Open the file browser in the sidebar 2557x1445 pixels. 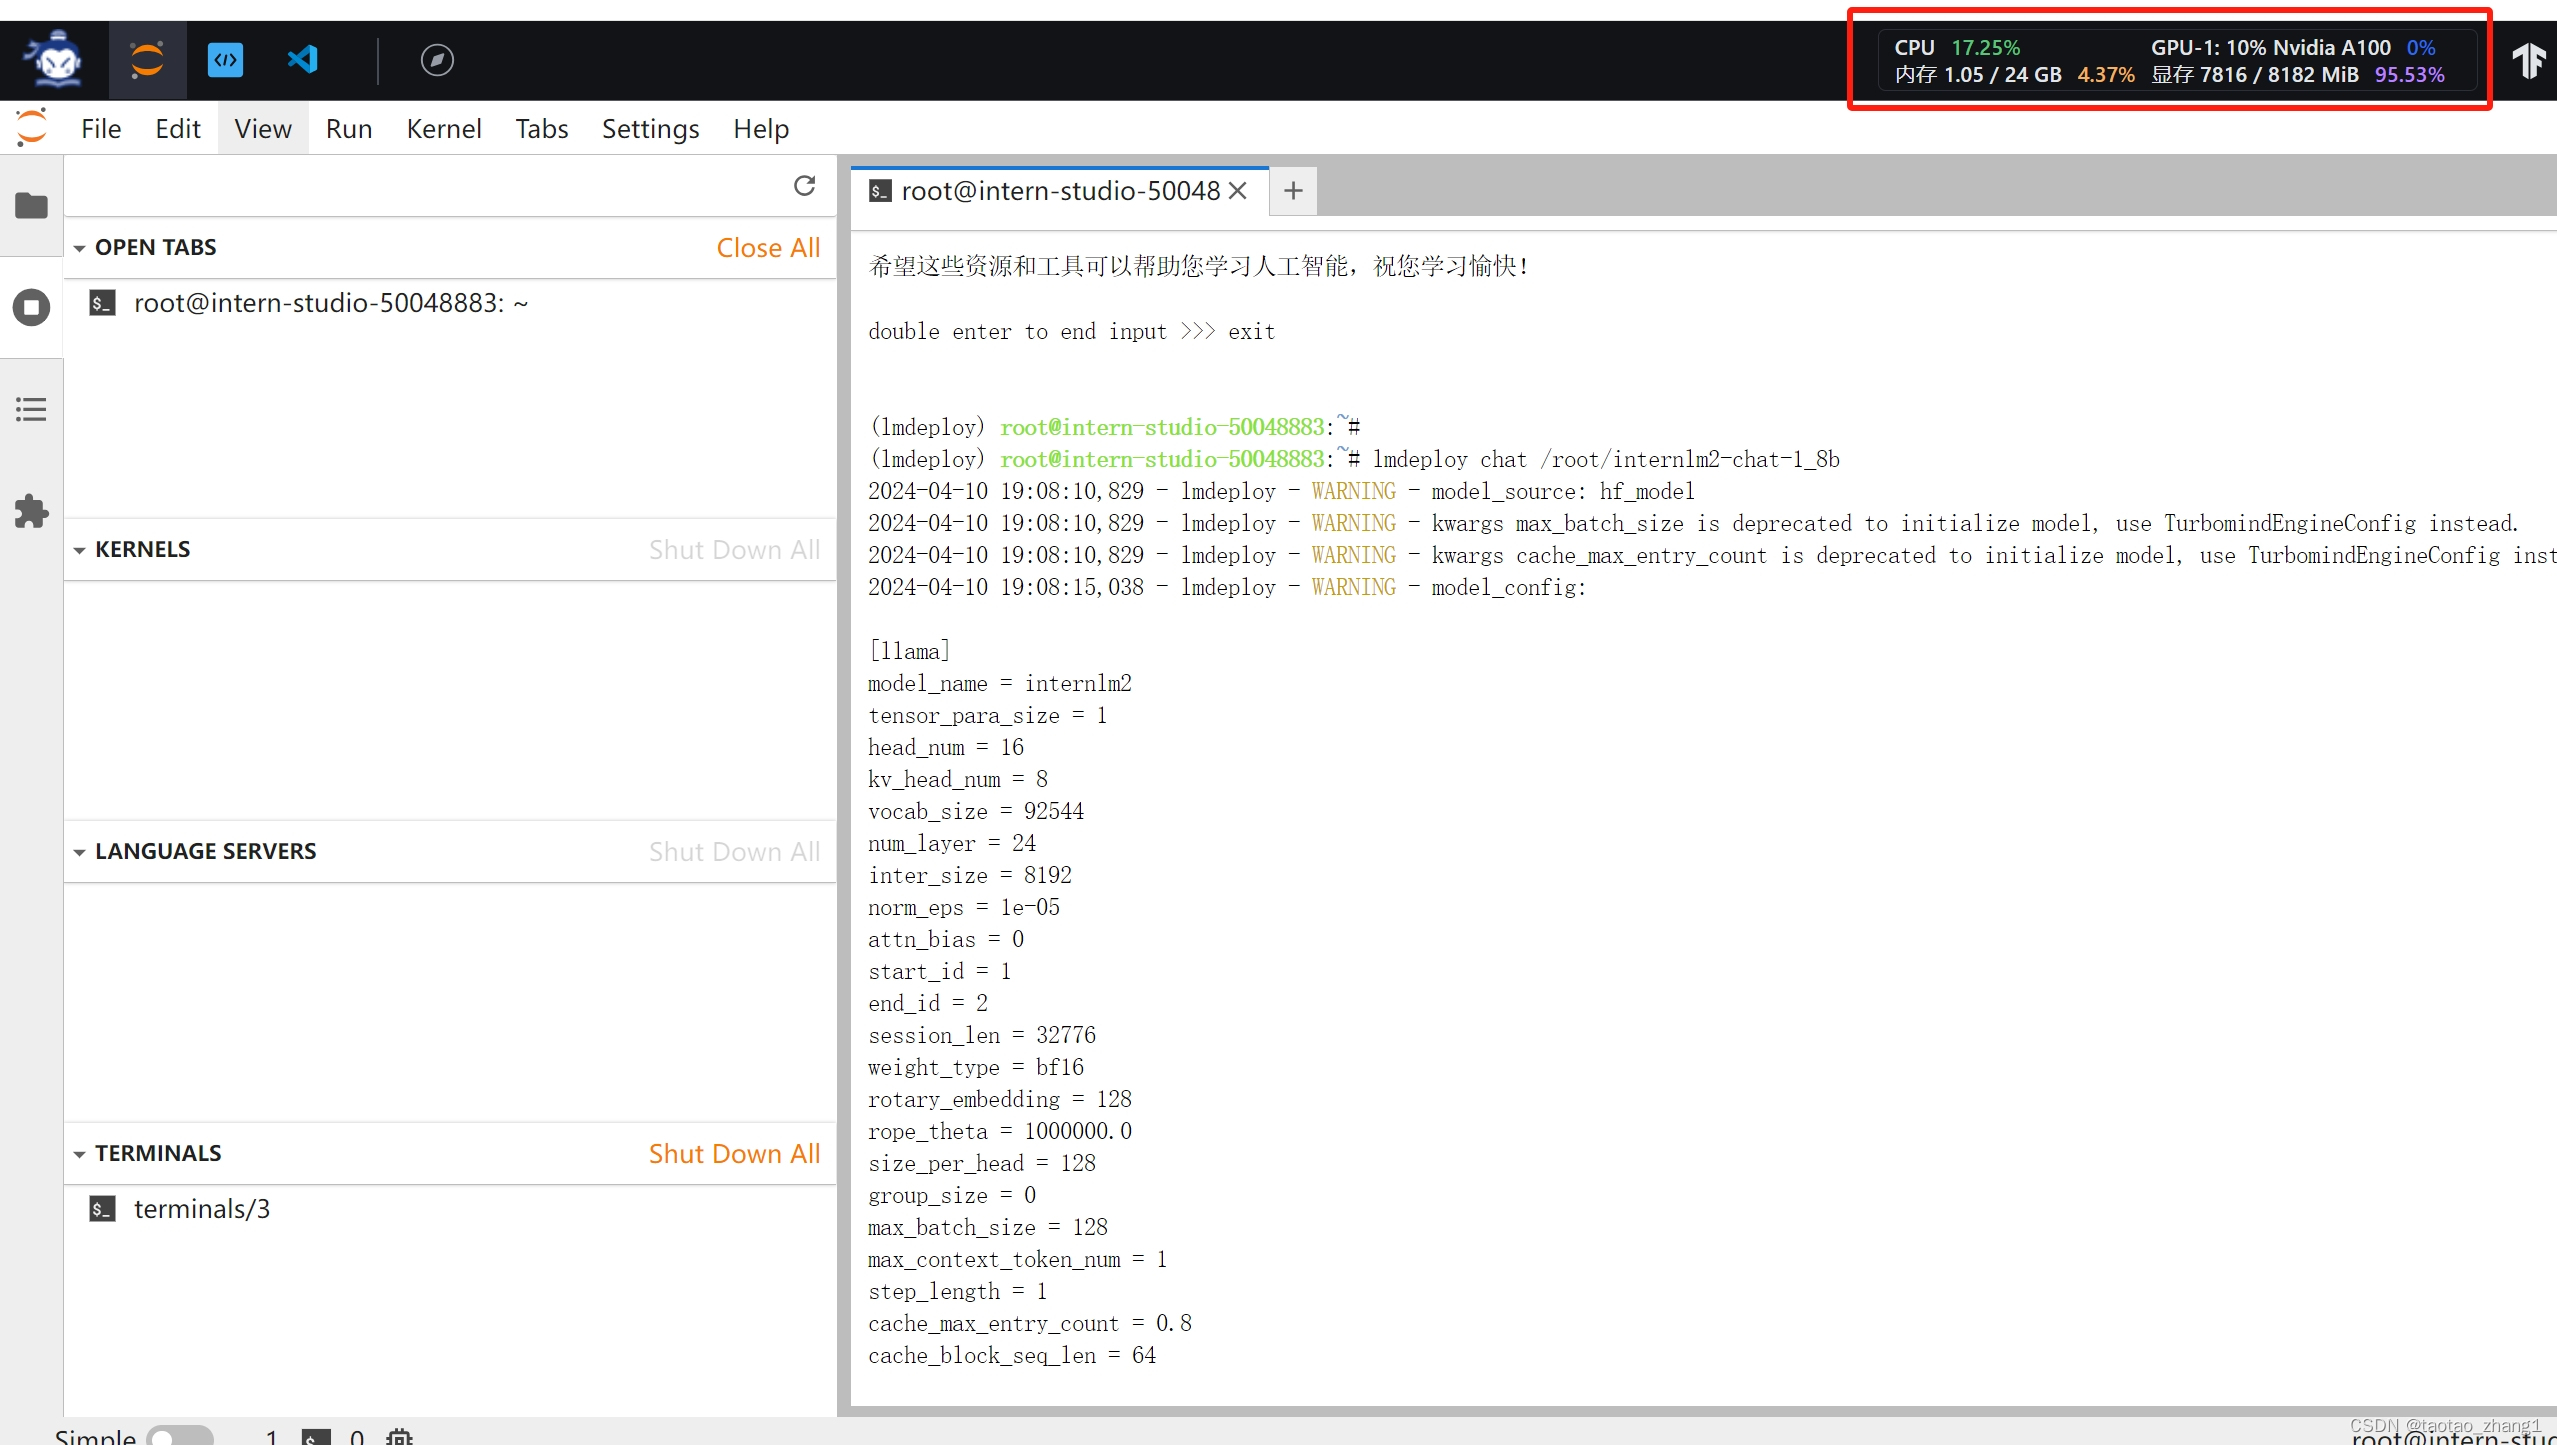pyautogui.click(x=31, y=205)
